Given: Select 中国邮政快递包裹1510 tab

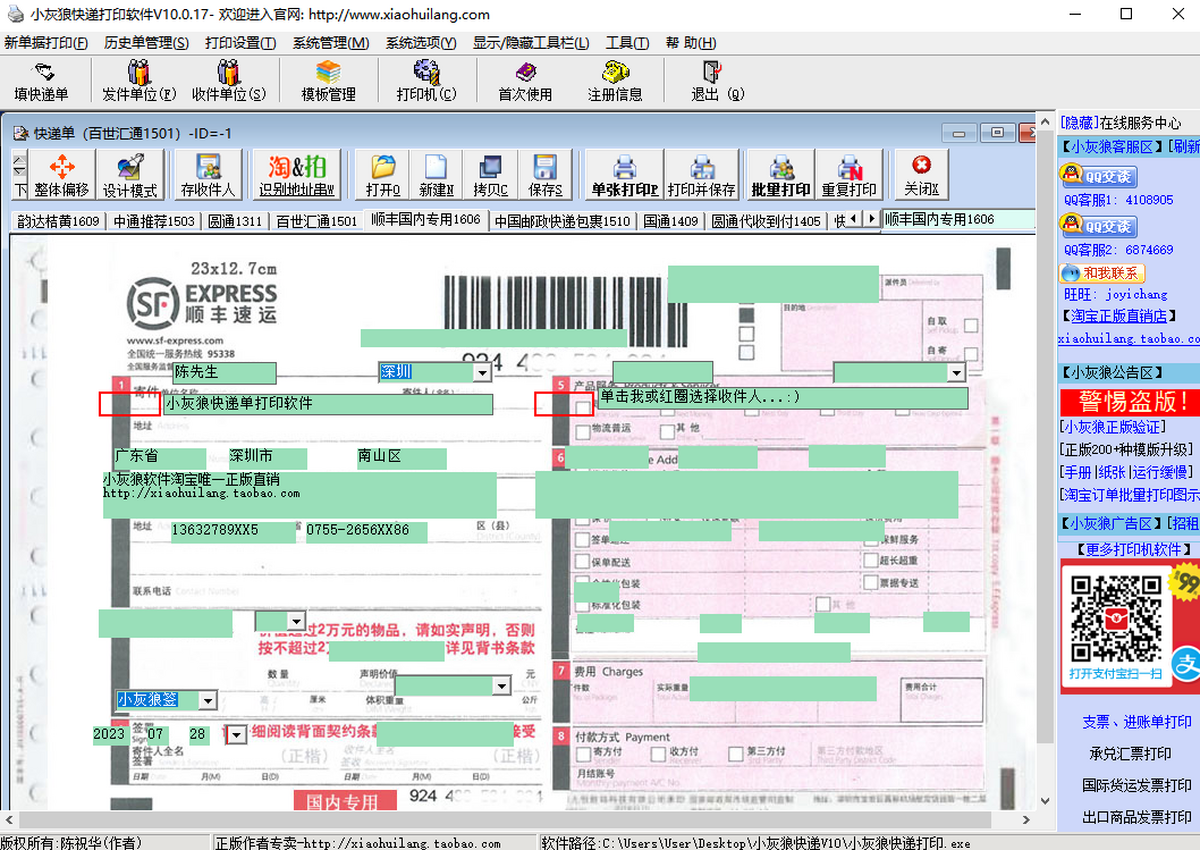Looking at the screenshot, I should [x=563, y=221].
